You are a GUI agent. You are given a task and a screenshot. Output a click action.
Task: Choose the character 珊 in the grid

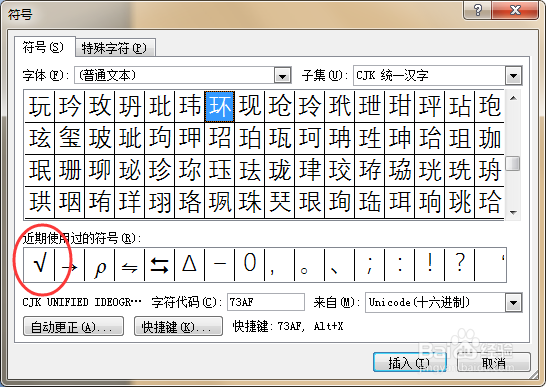point(69,170)
